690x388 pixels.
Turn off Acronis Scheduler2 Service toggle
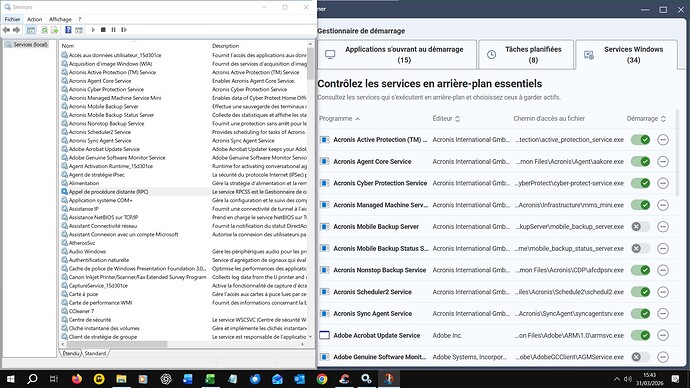pos(640,292)
